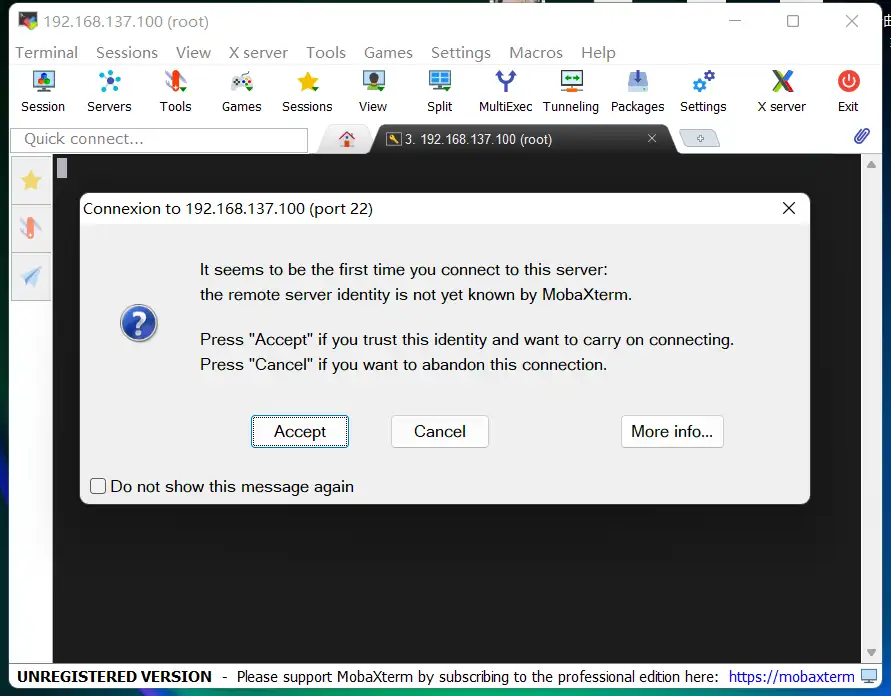Click the More info... button
Viewport: 891px width, 696px height.
(x=672, y=431)
